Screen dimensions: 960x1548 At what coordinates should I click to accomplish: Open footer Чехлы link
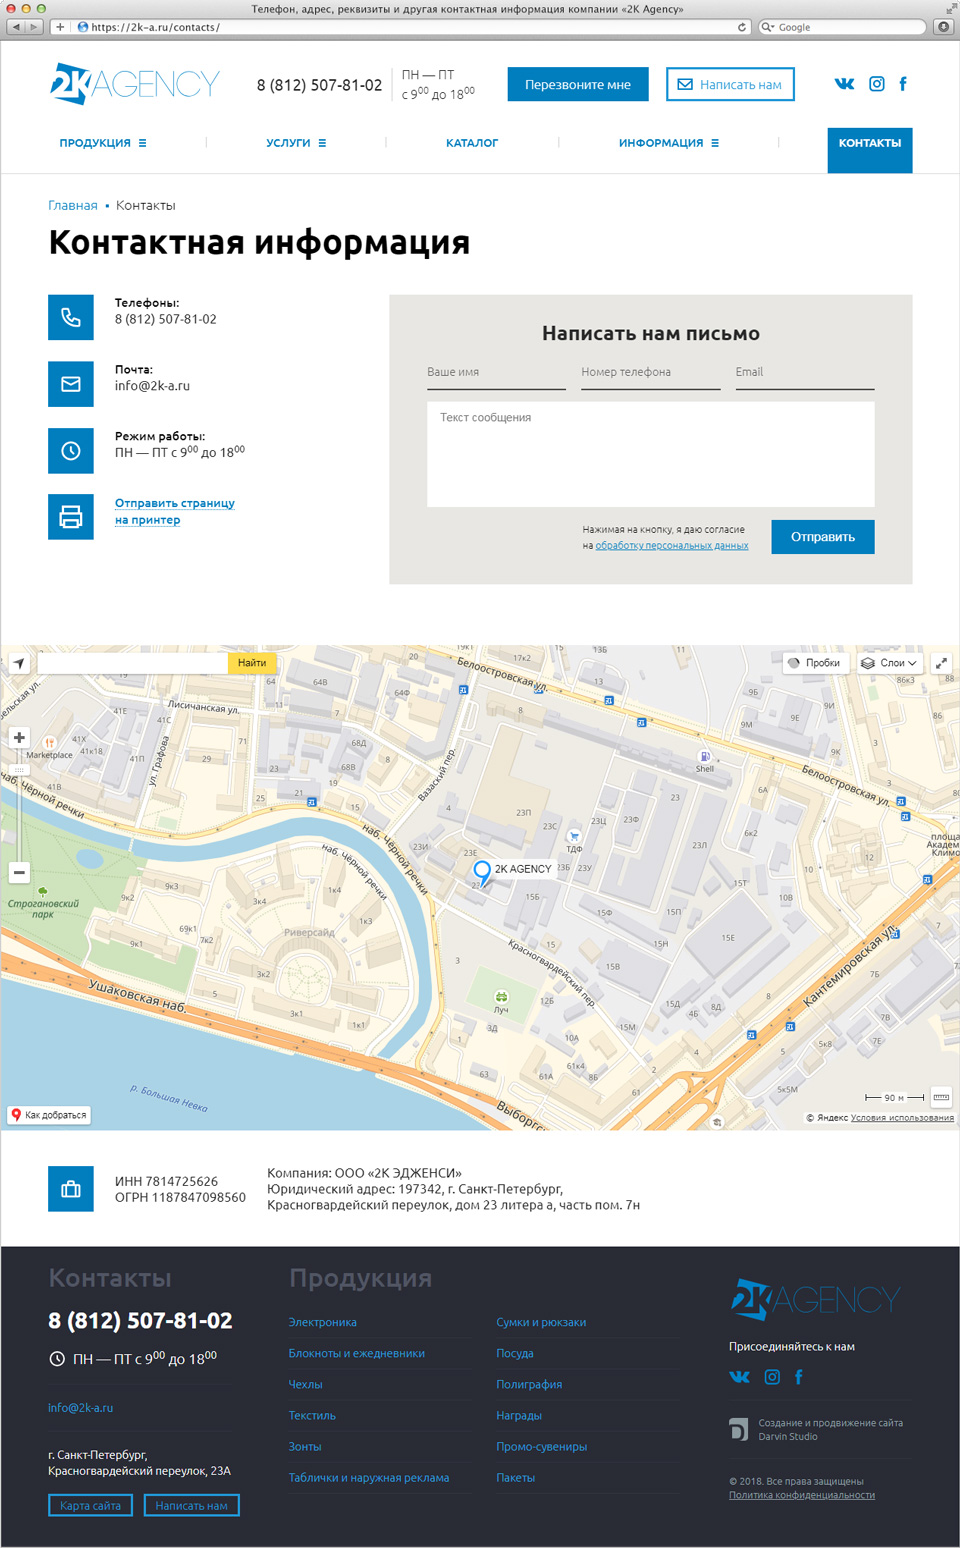point(306,1384)
